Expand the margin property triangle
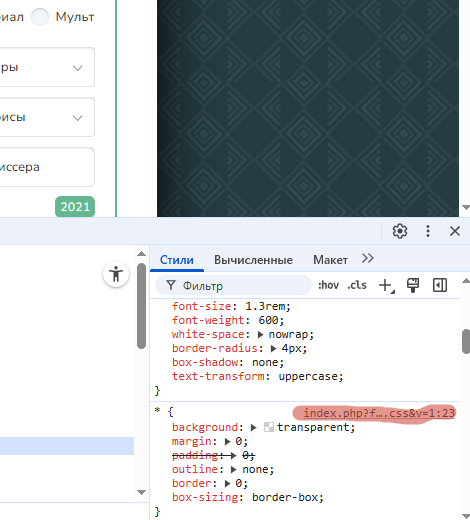 (x=228, y=442)
